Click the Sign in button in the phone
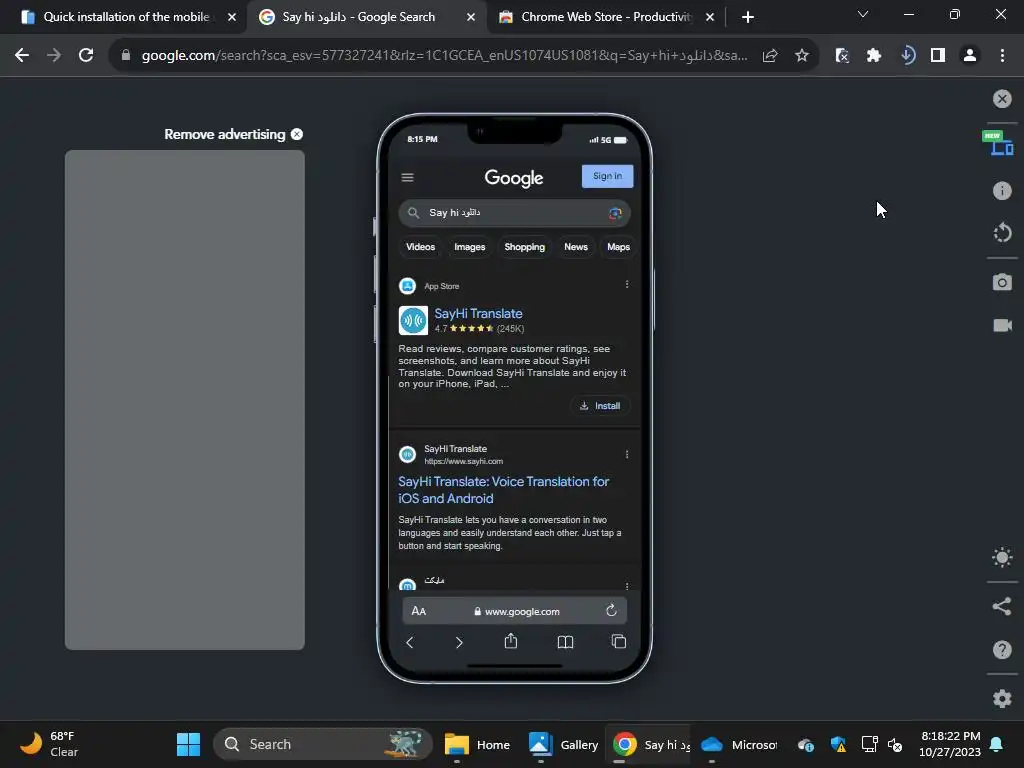1024x768 pixels. 607,176
